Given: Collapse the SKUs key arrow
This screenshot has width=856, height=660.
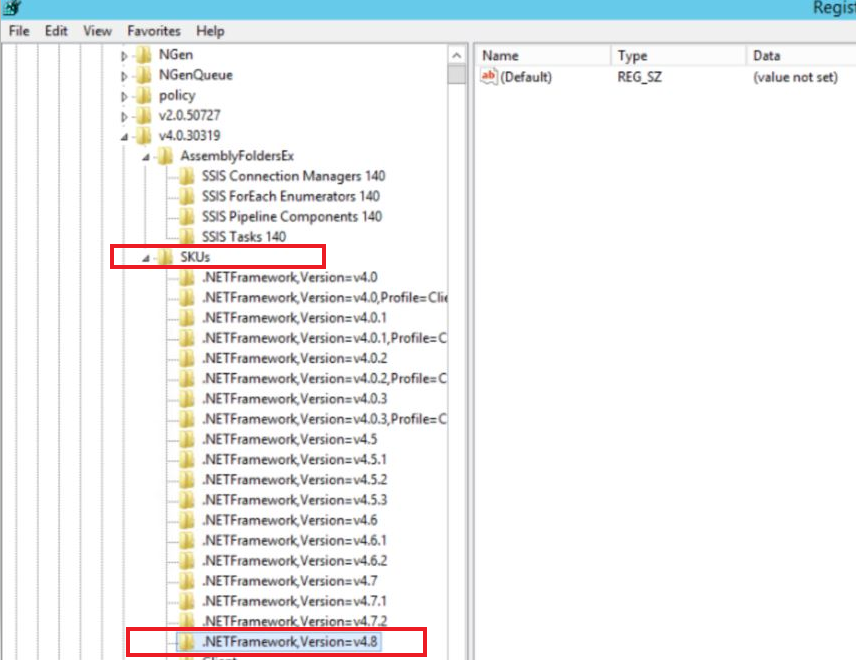Looking at the screenshot, I should point(146,258).
